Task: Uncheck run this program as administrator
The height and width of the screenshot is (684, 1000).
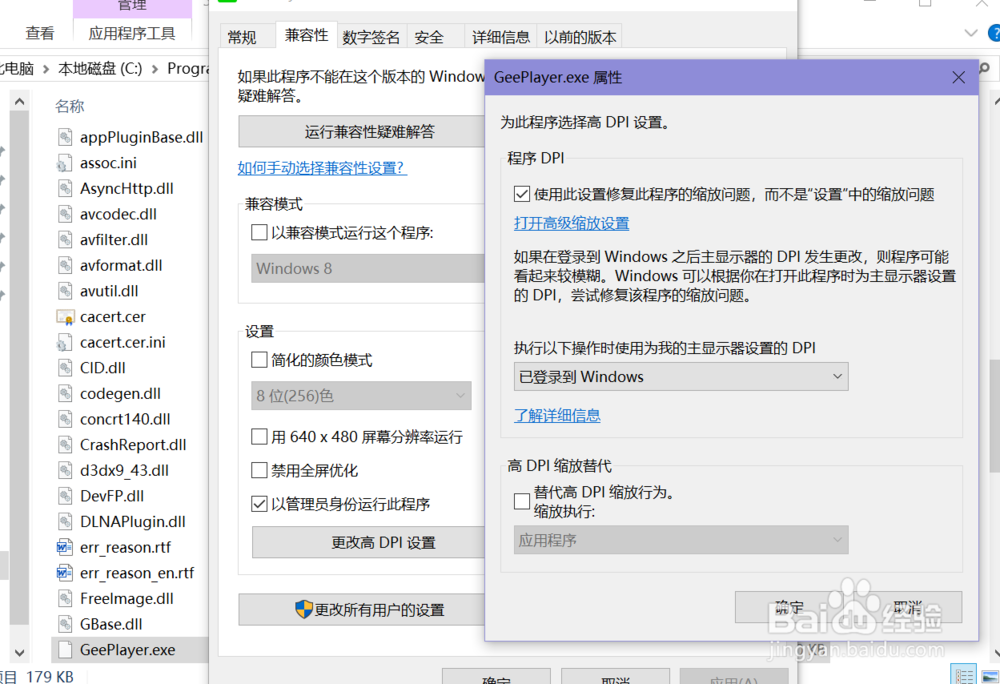Action: (259, 504)
